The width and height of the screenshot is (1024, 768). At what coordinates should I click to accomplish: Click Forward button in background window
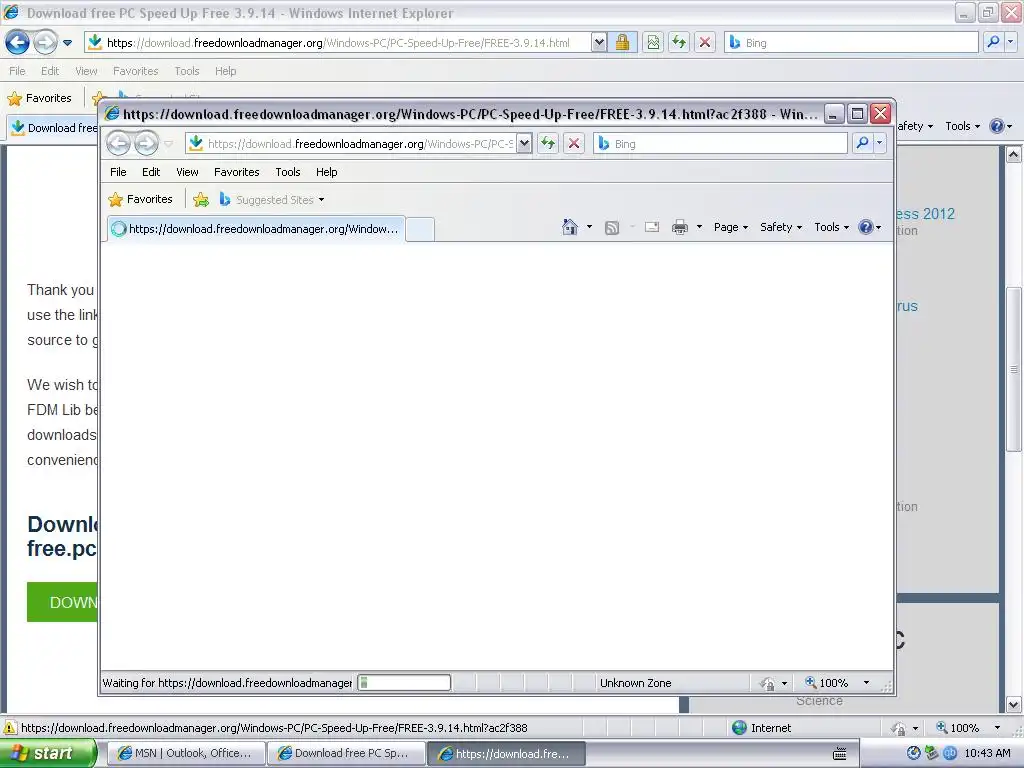tap(45, 42)
